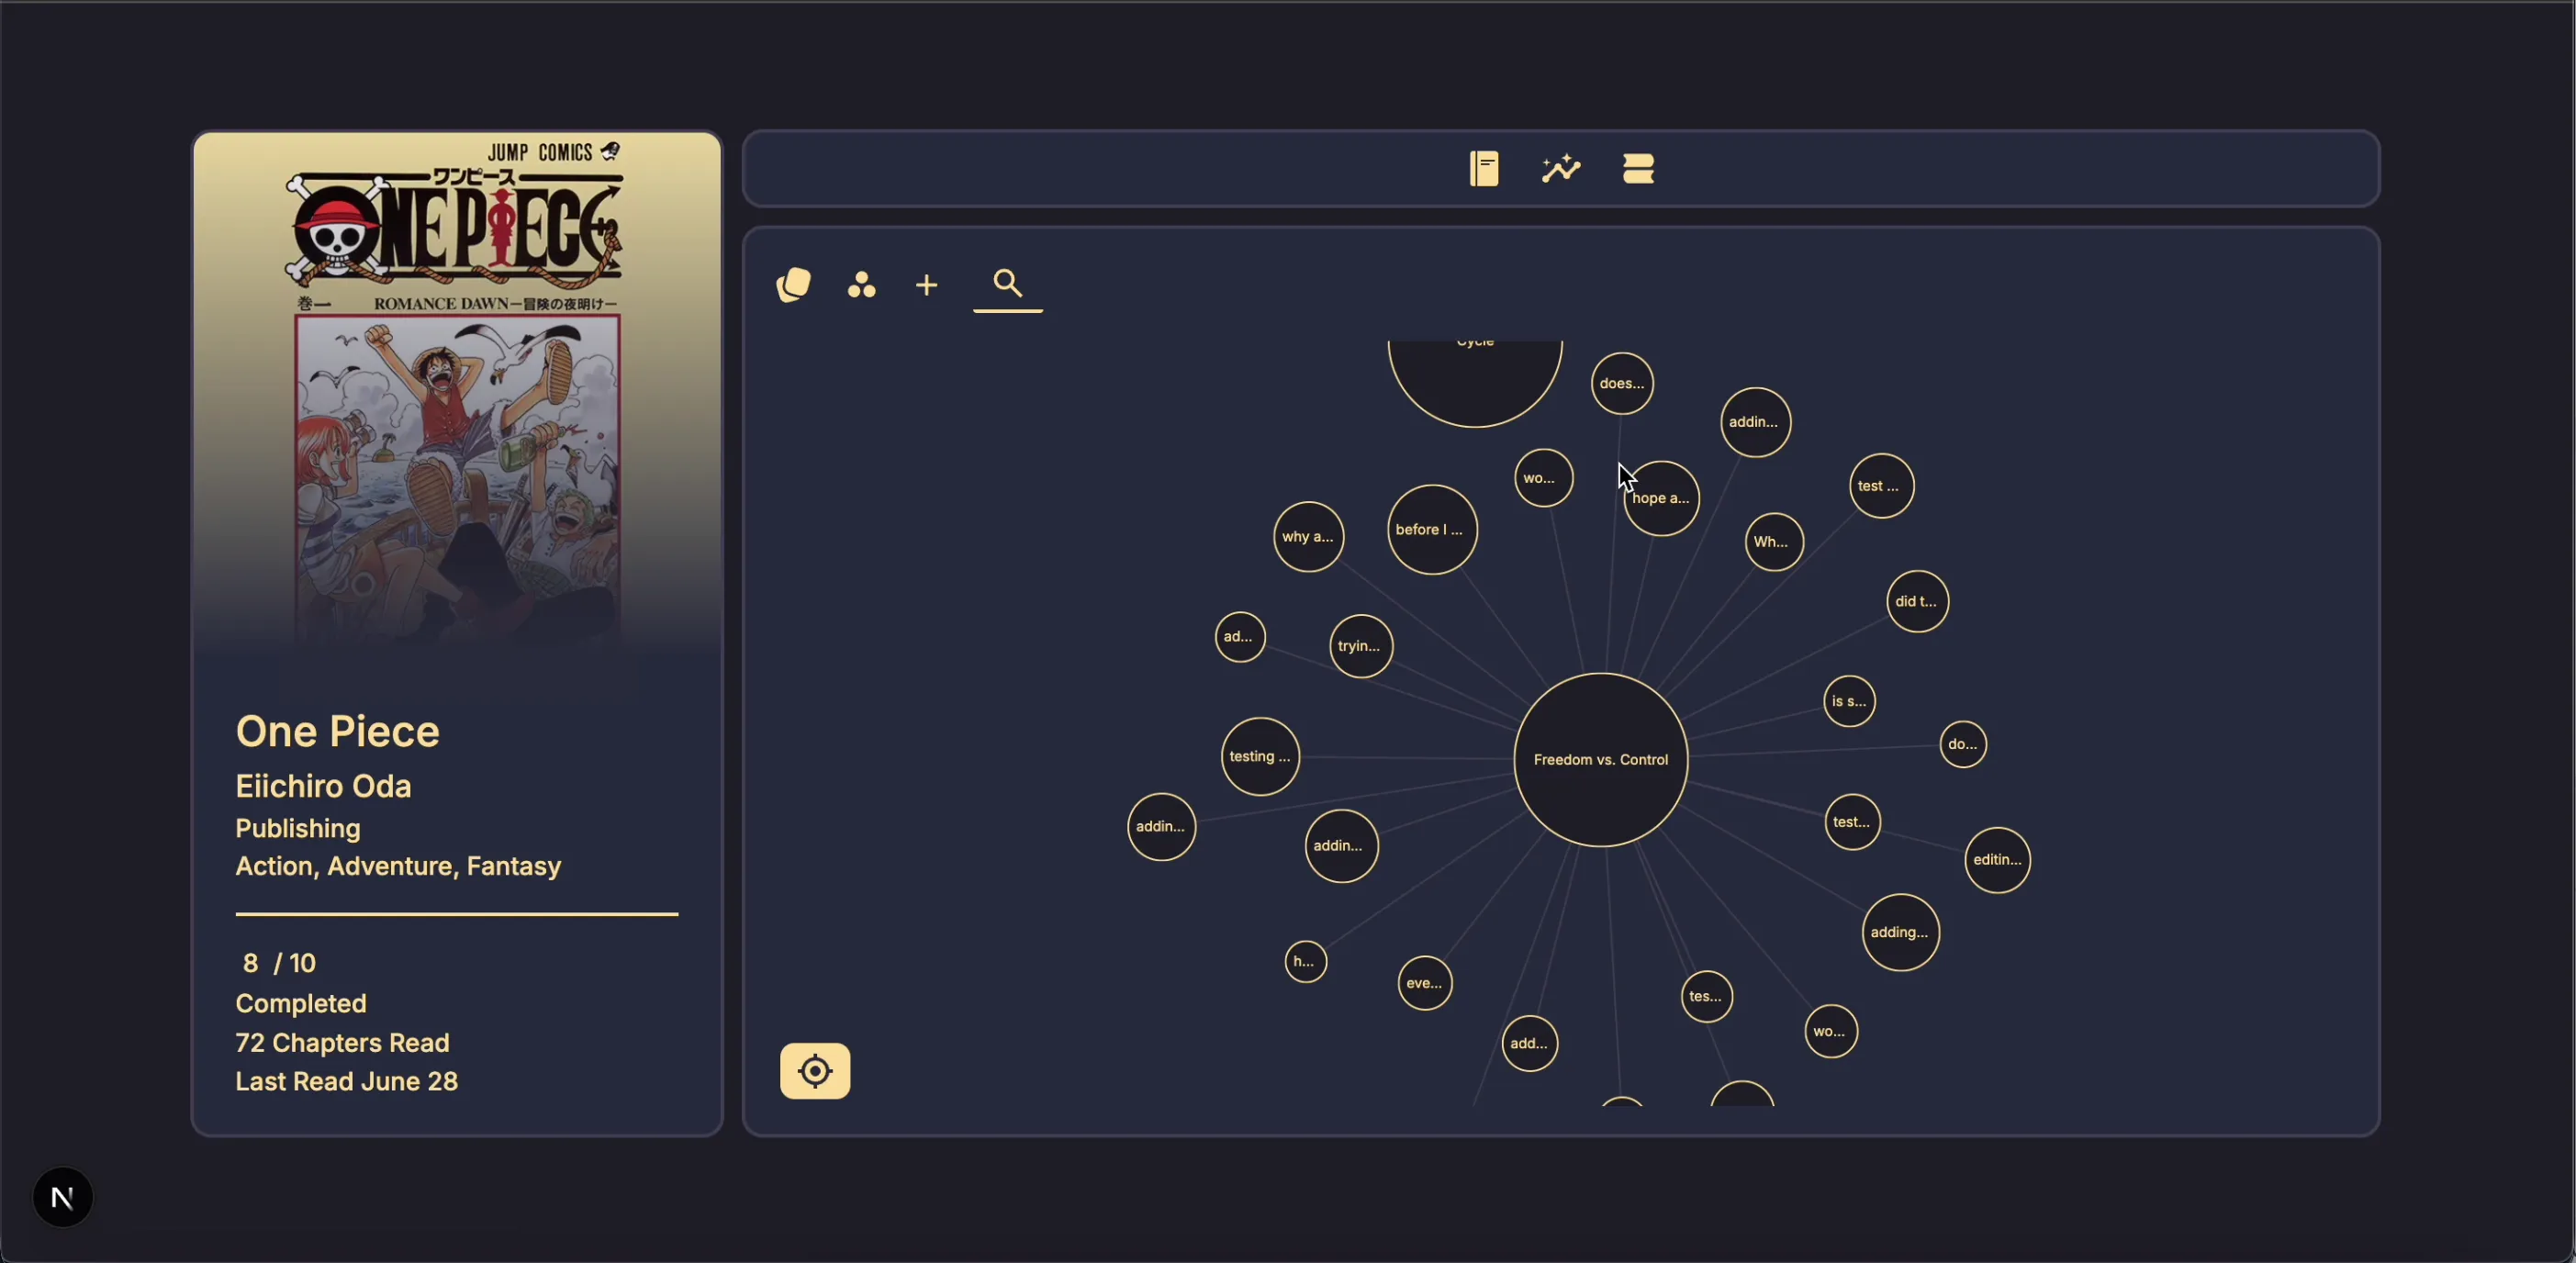Viewport: 2576px width, 1263px height.
Task: Click the Completed status text
Action: (301, 1003)
